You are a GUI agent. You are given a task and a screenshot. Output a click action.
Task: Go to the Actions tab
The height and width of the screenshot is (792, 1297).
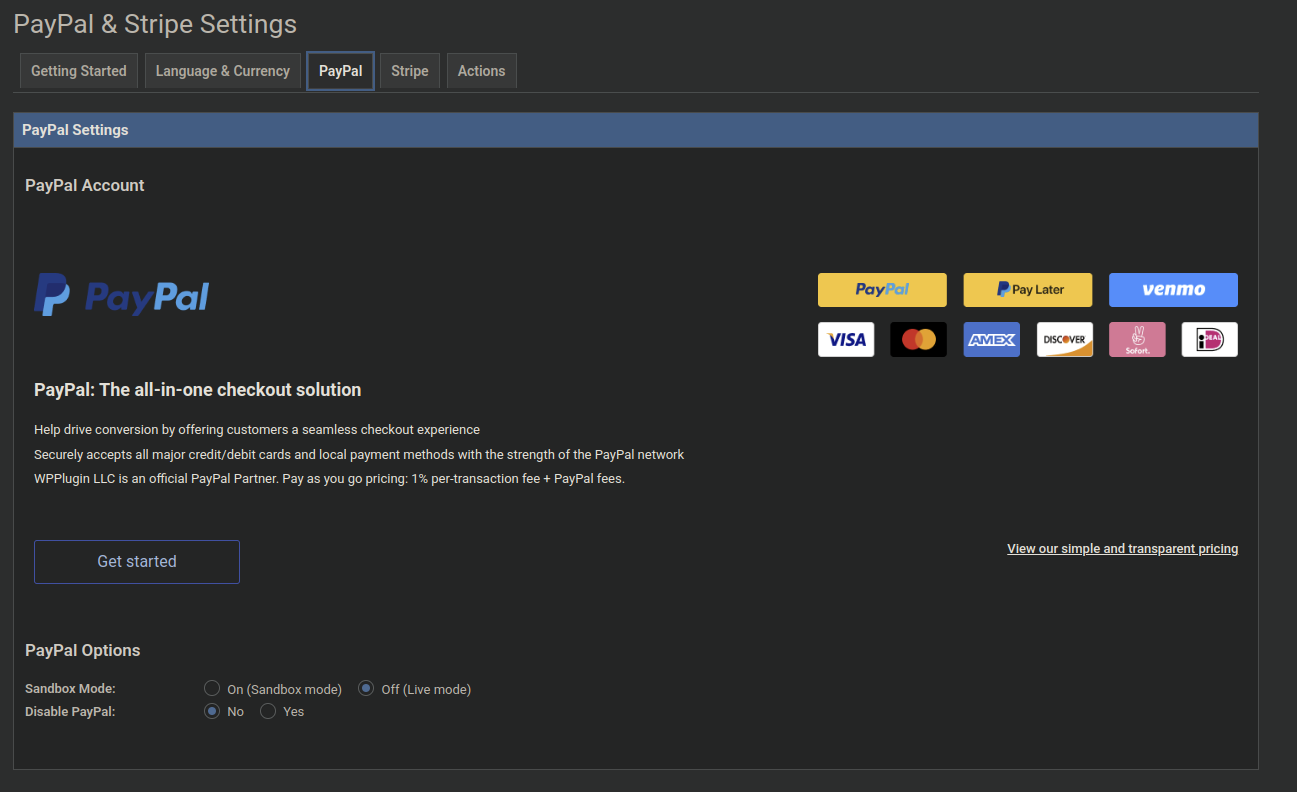pos(482,71)
